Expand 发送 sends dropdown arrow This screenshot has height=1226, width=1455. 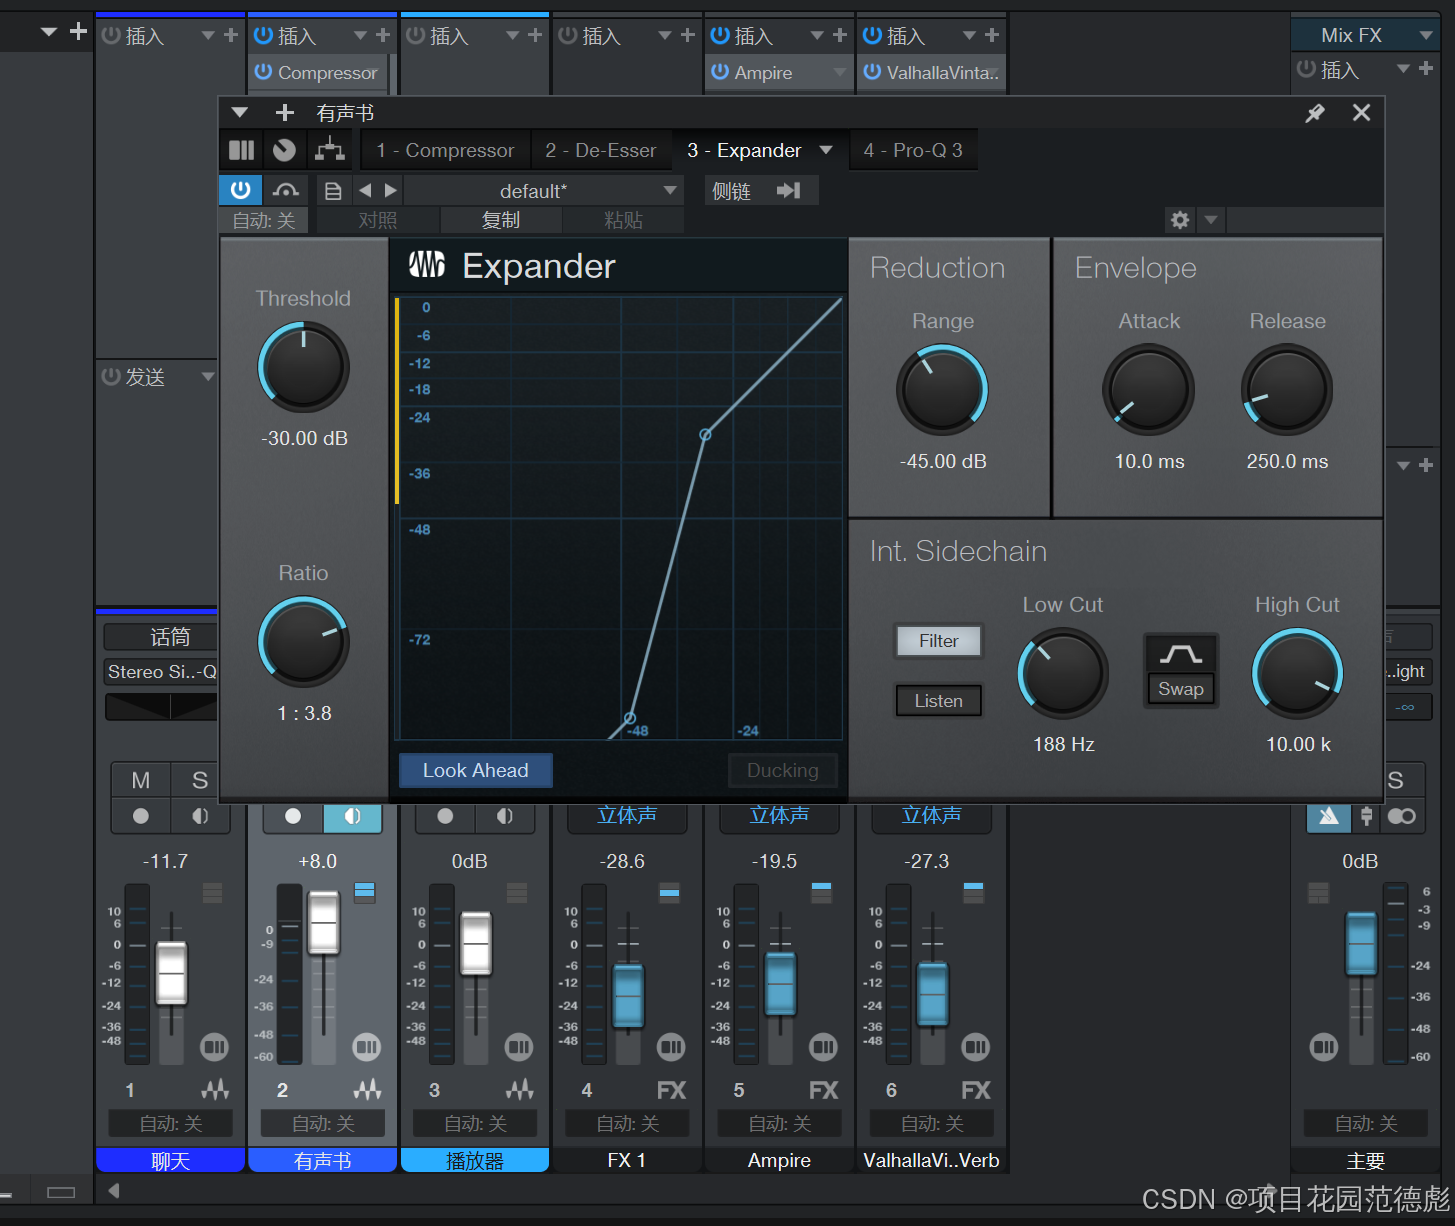(x=208, y=377)
